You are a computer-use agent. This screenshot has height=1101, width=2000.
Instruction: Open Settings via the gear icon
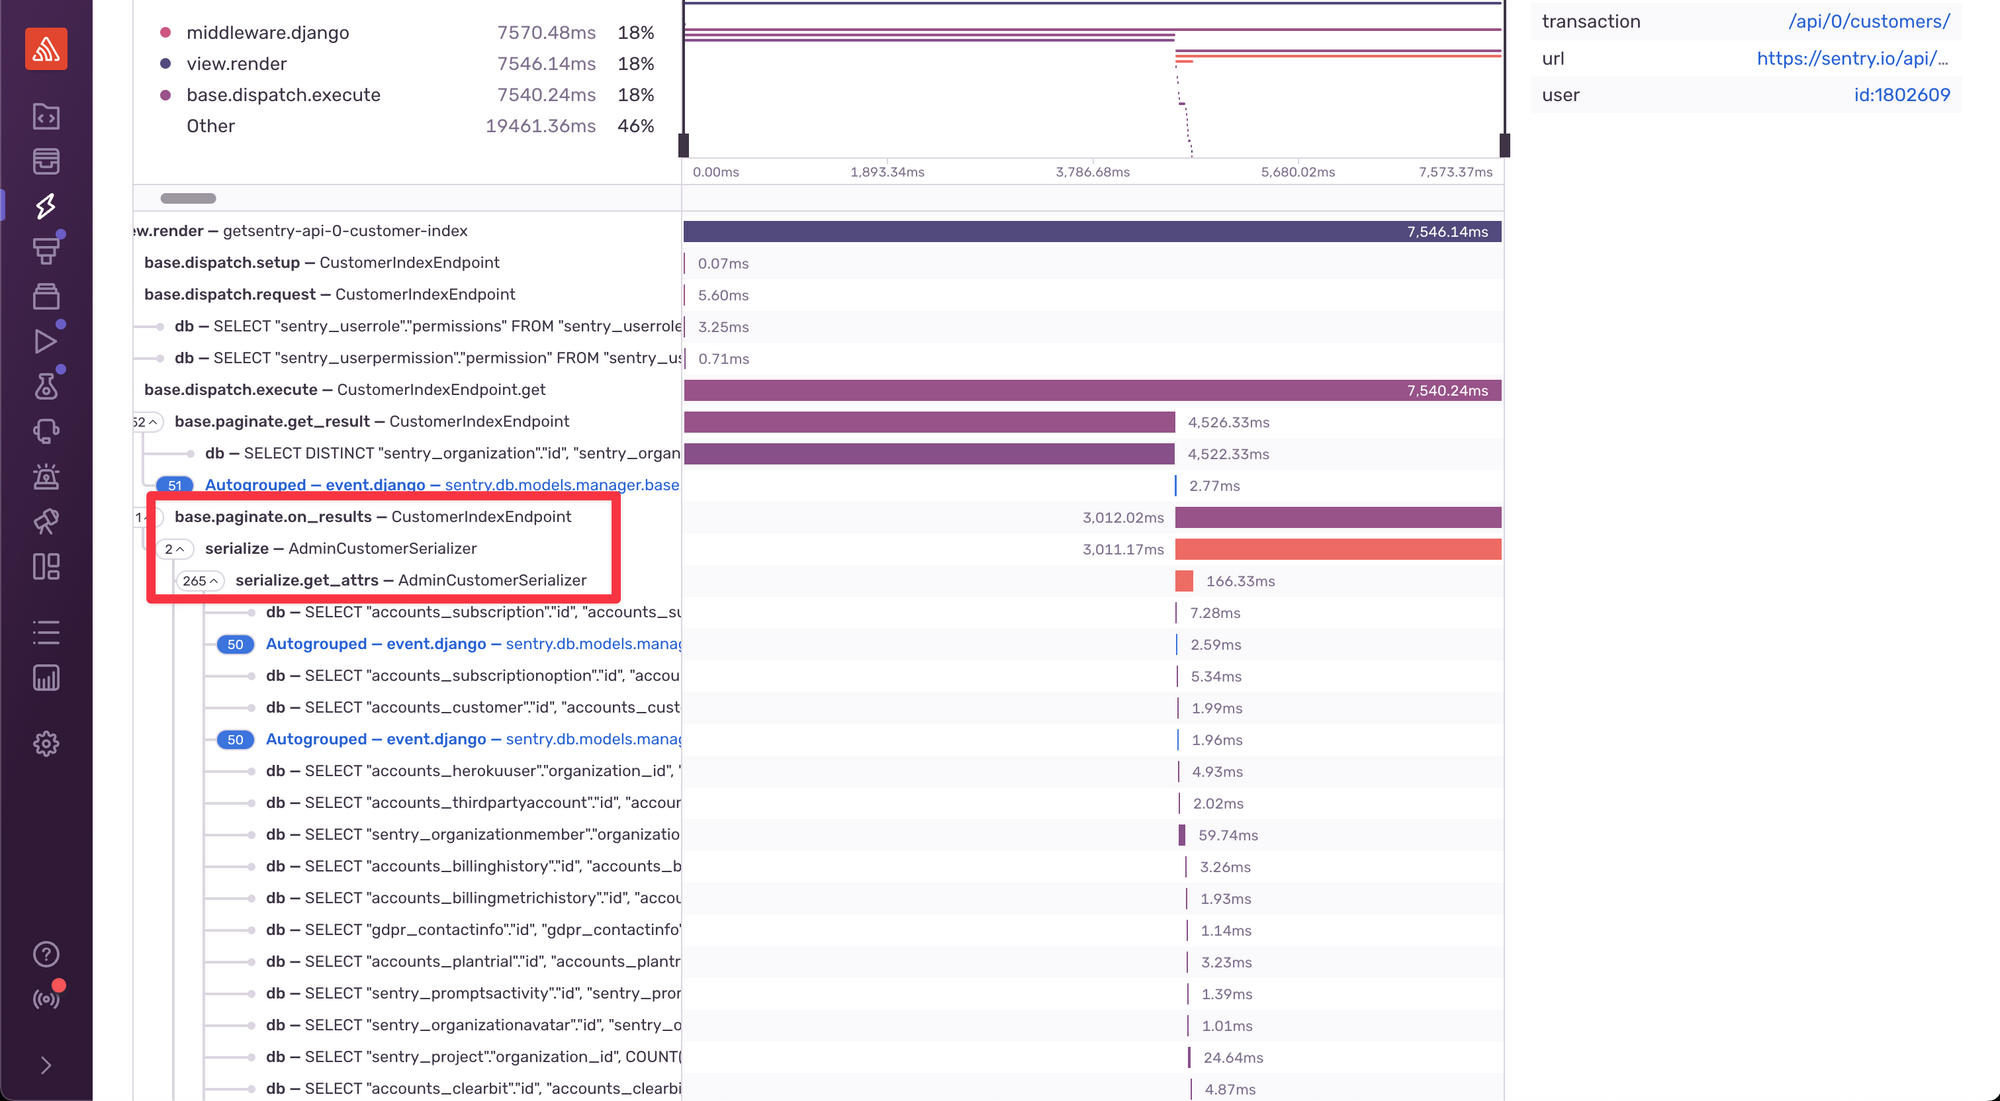pyautogui.click(x=46, y=744)
